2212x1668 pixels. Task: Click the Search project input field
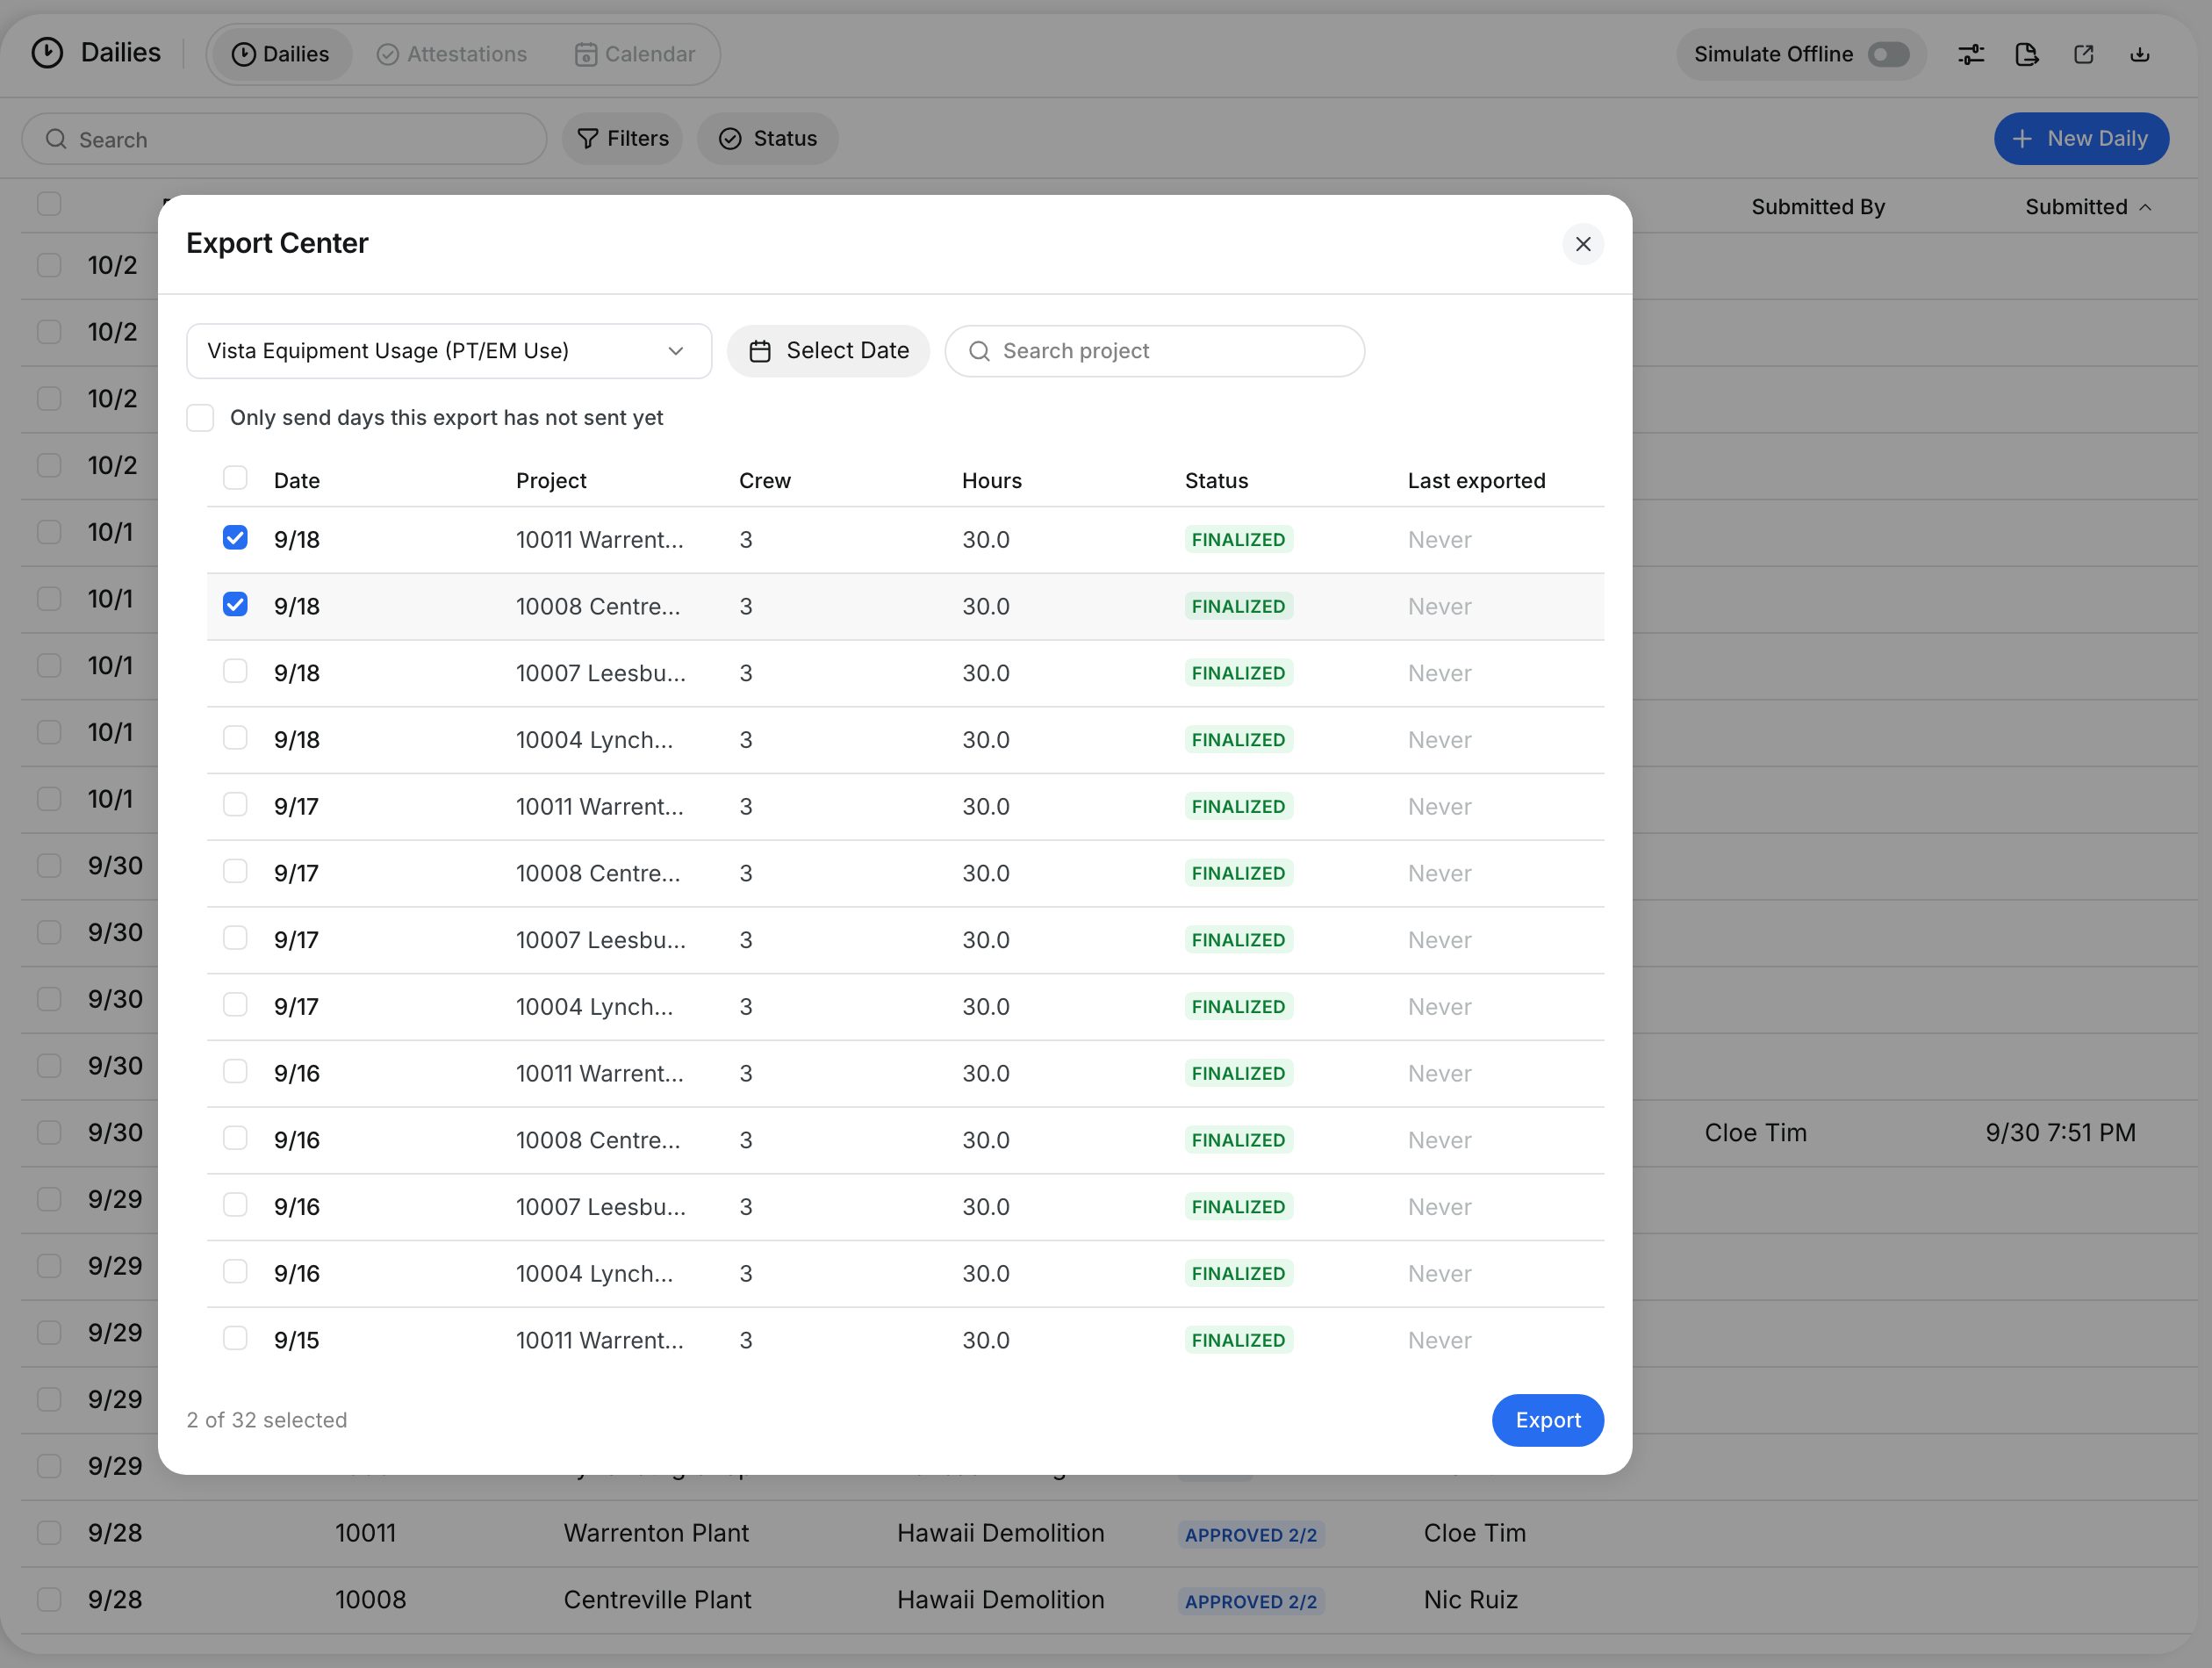pyautogui.click(x=1154, y=351)
